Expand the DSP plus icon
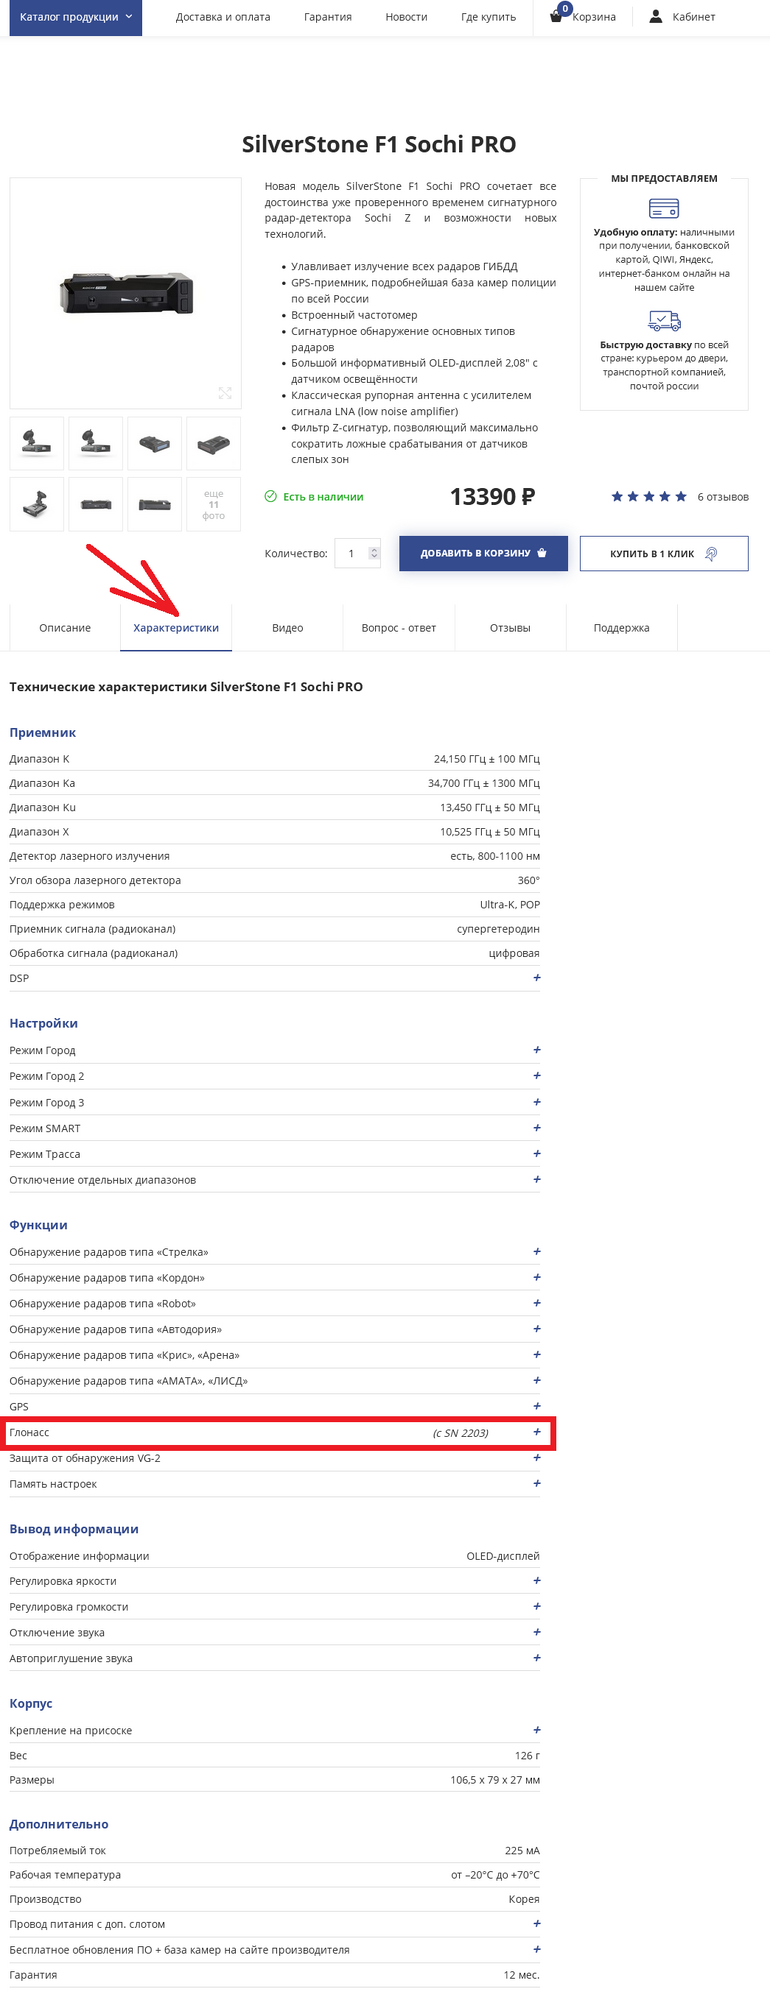Viewport: 770px width, 2000px height. [x=537, y=978]
